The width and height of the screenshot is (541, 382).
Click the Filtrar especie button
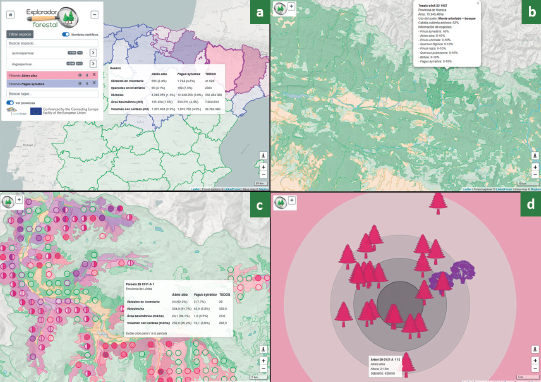(20, 34)
